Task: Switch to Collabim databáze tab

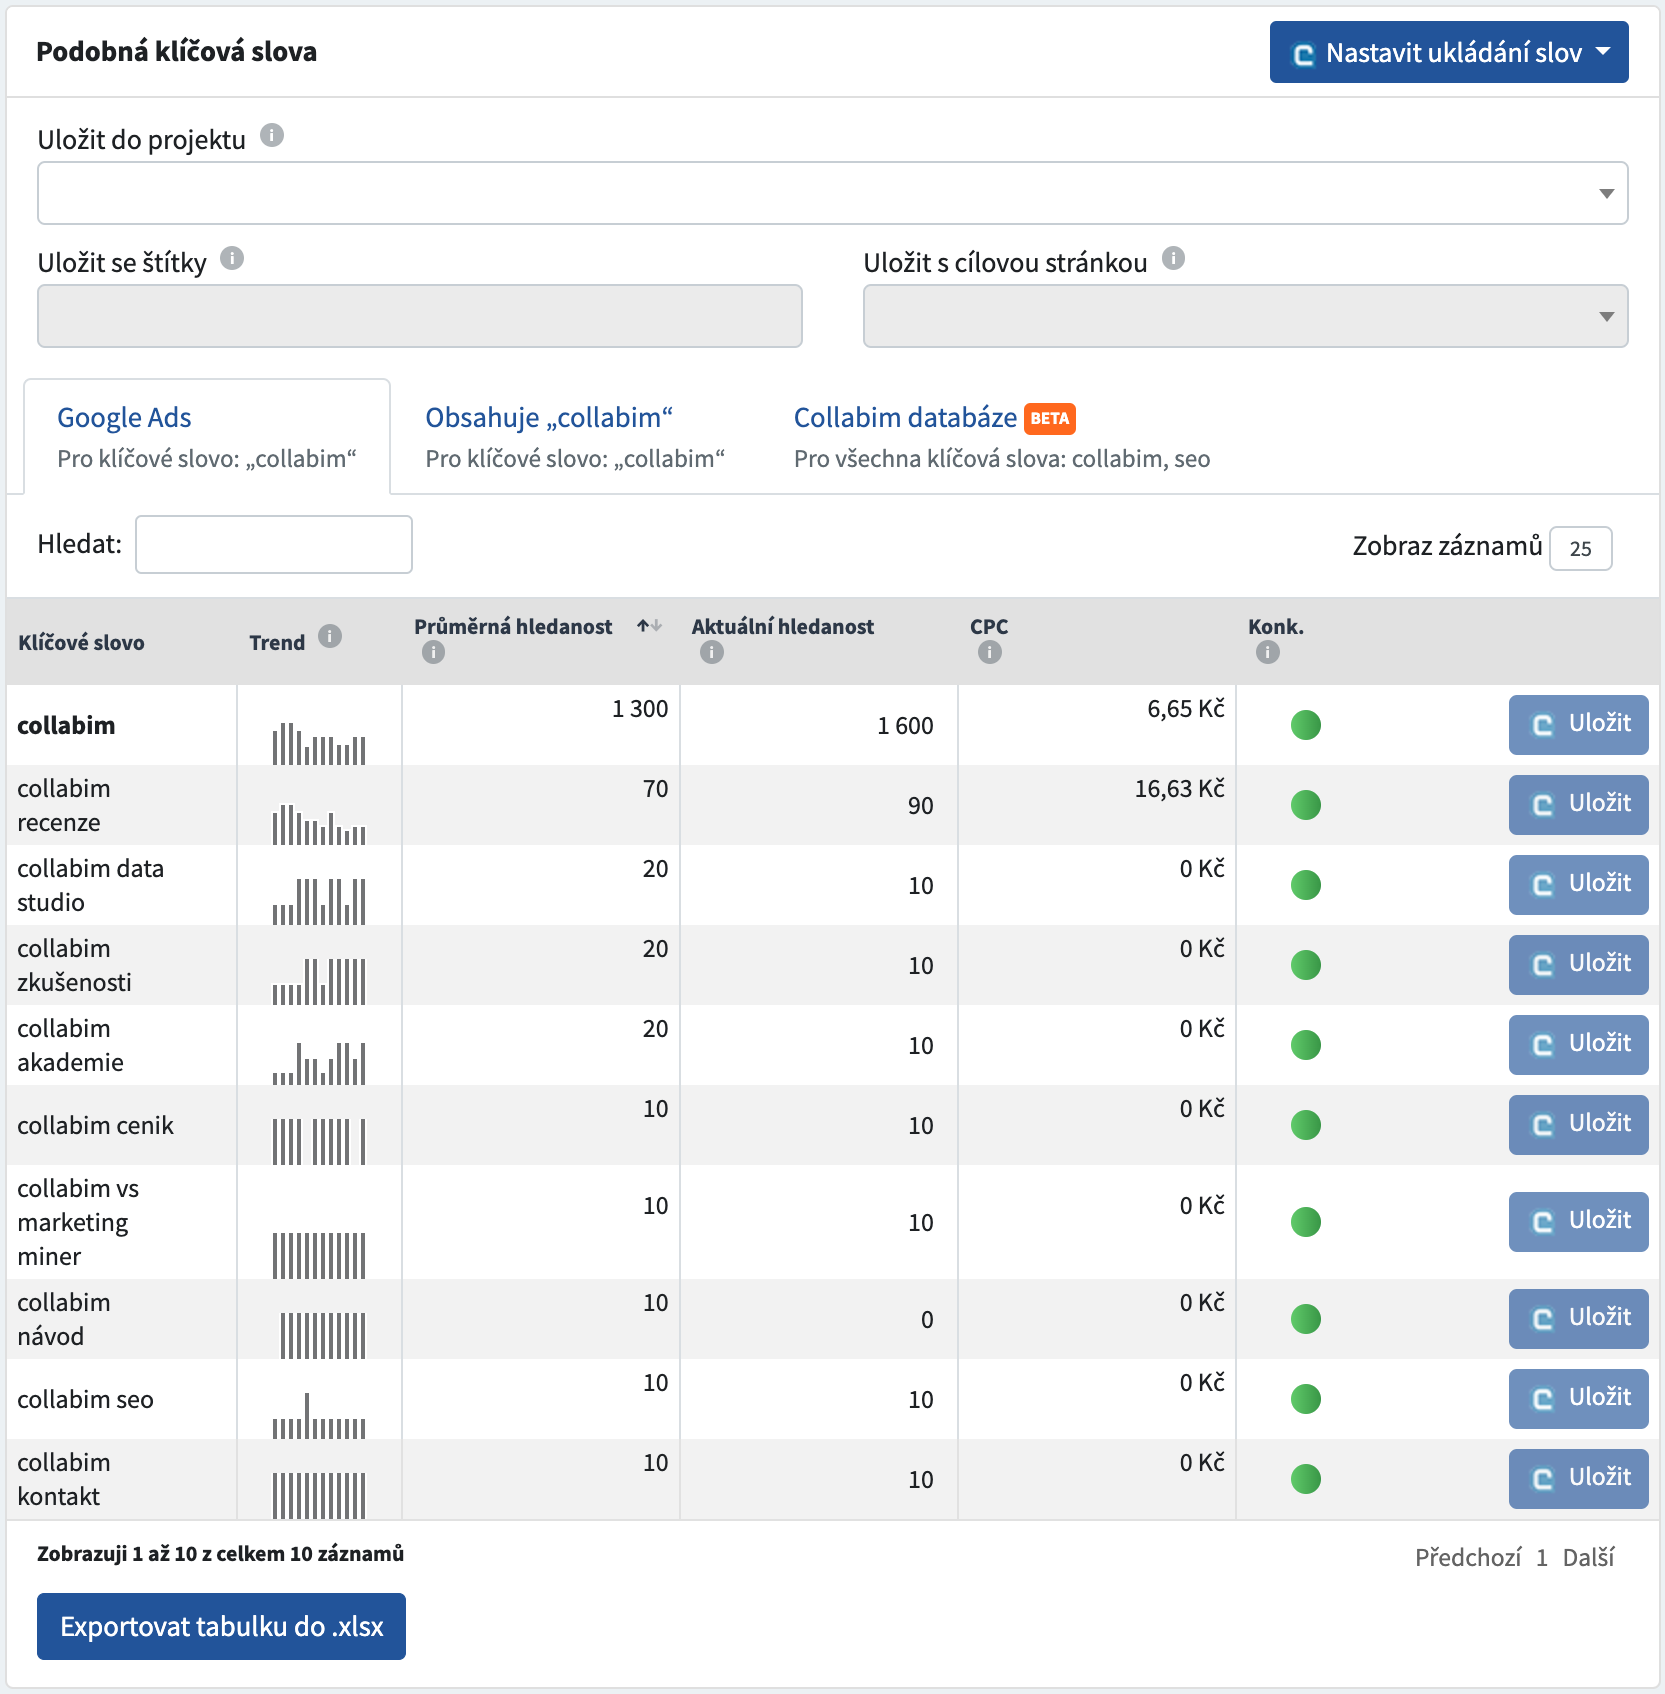Action: click(1002, 437)
